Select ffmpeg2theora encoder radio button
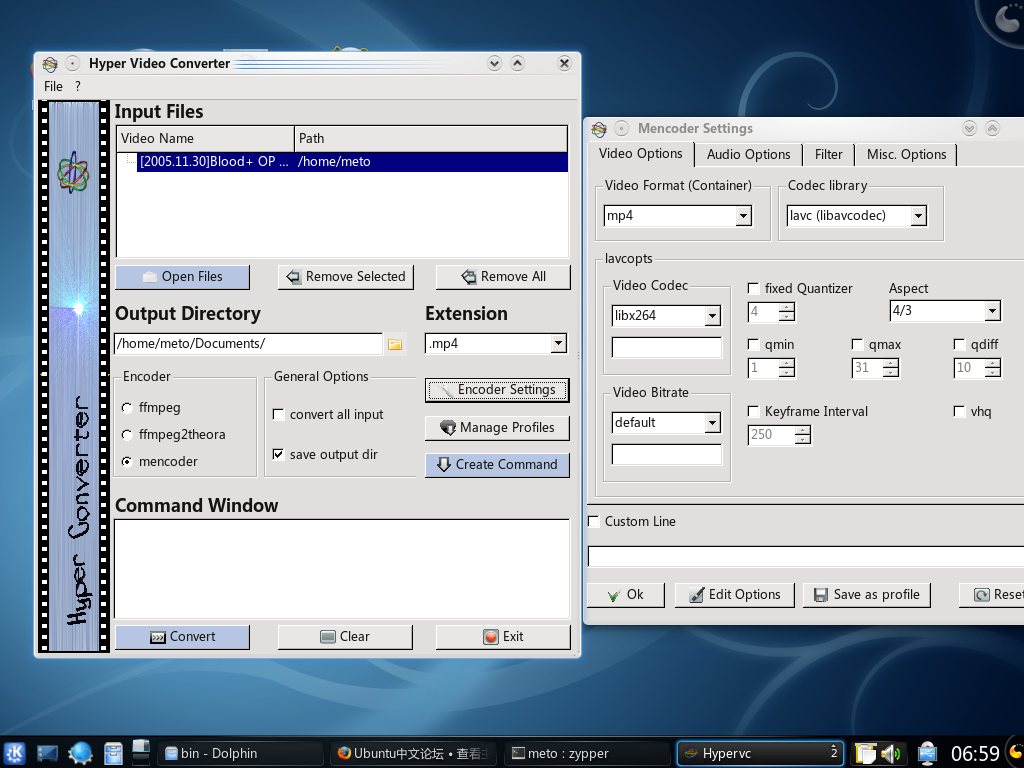 [x=127, y=435]
